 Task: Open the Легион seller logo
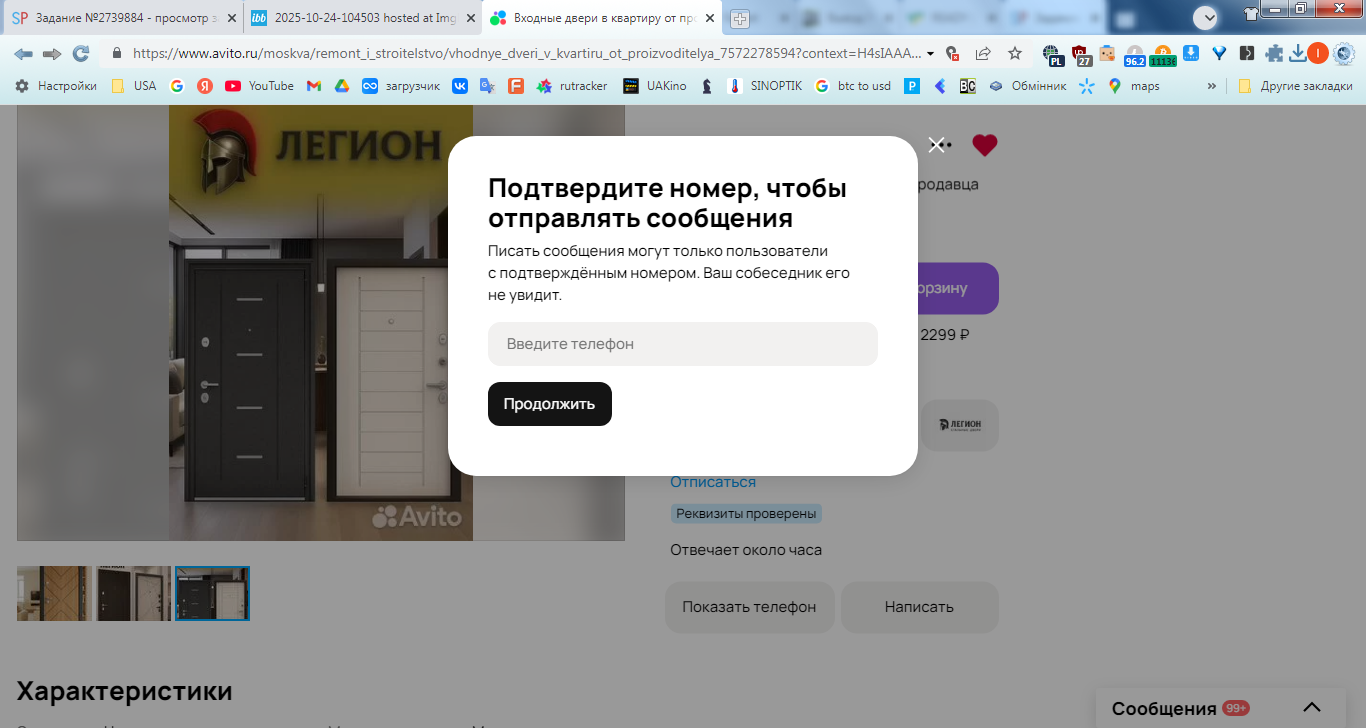[960, 425]
